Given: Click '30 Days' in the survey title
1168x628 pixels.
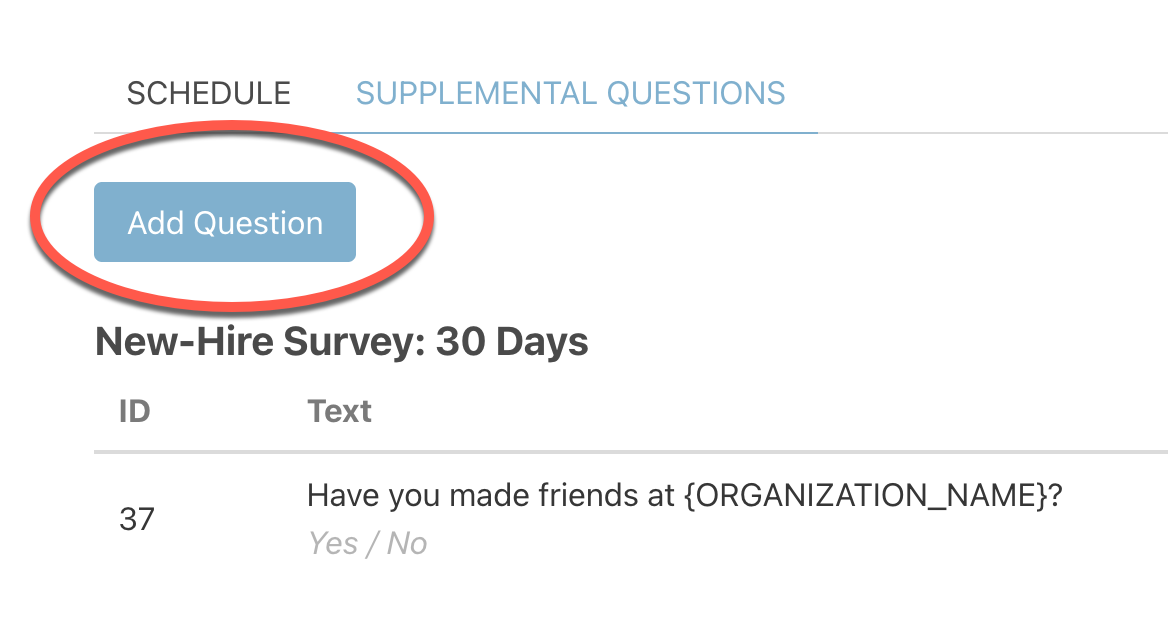Looking at the screenshot, I should [512, 342].
